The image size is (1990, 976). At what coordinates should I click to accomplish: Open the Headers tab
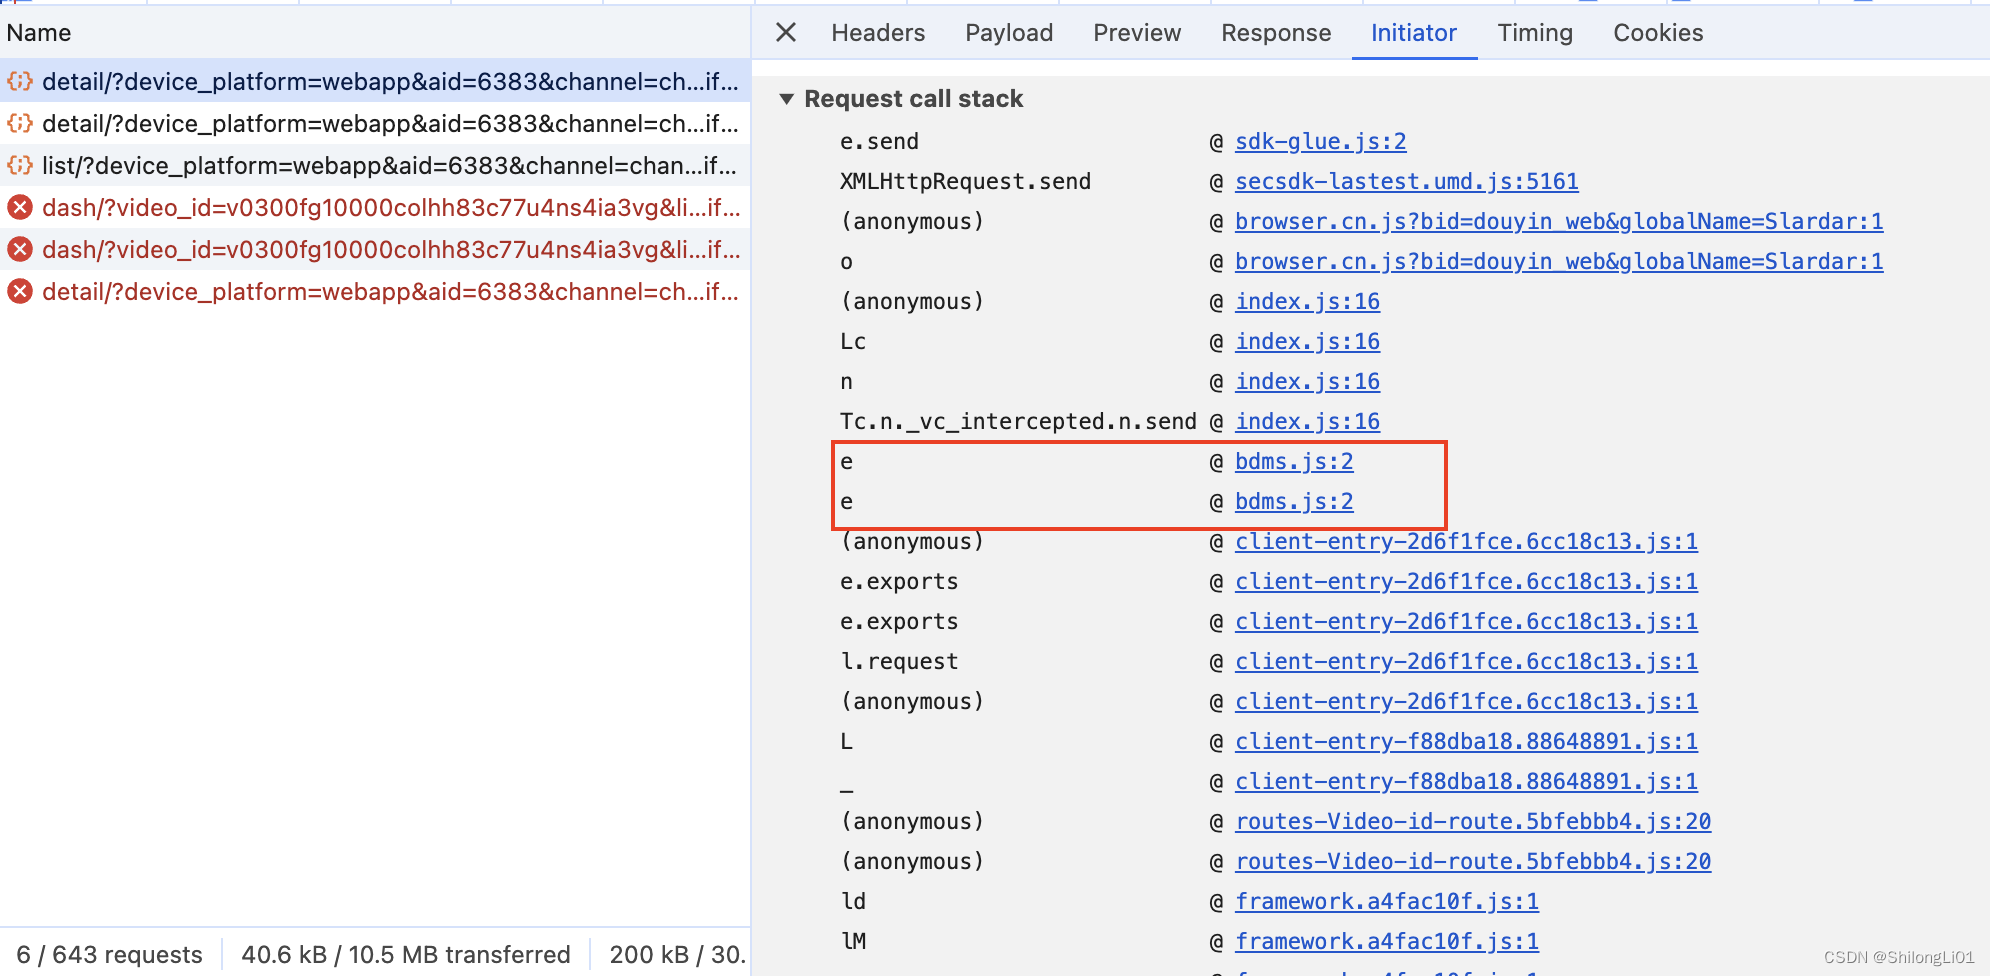click(x=878, y=33)
